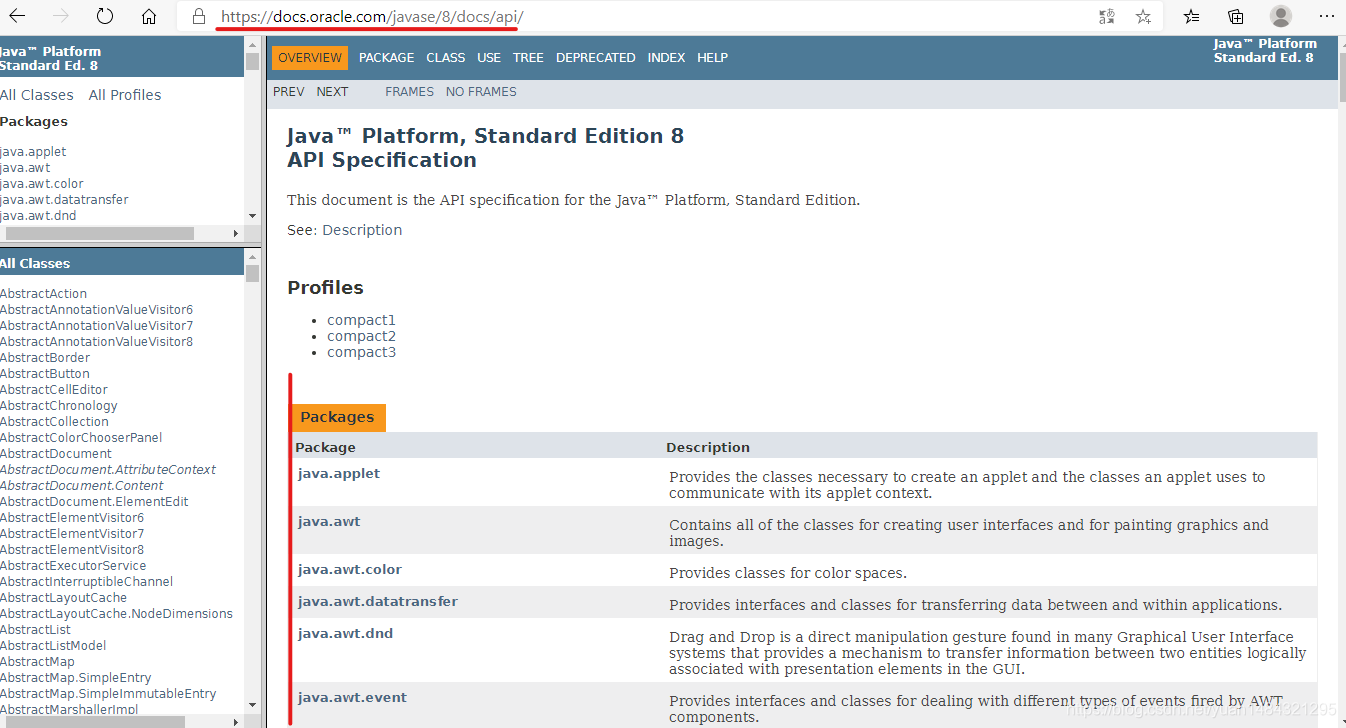Open the user profile avatar
Image resolution: width=1346 pixels, height=728 pixels.
[1281, 17]
